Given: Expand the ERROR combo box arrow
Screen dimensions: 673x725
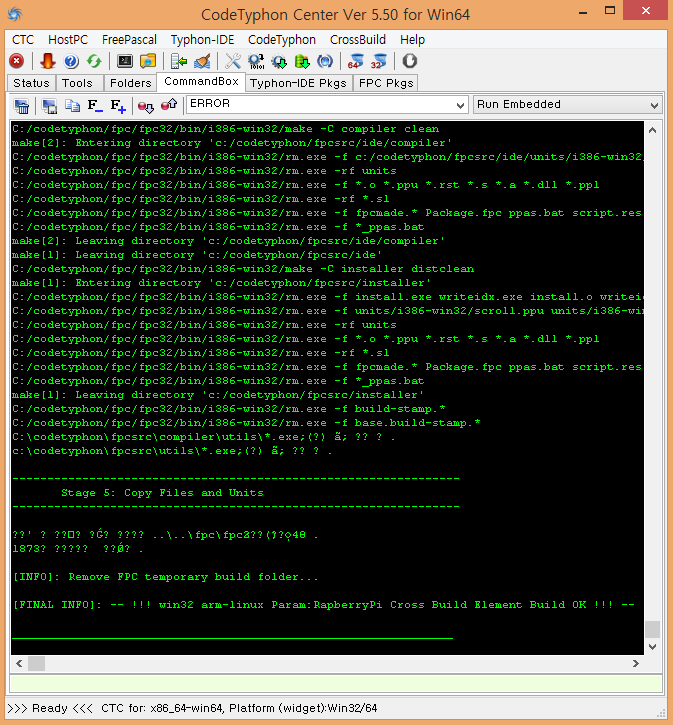Looking at the screenshot, I should 460,105.
